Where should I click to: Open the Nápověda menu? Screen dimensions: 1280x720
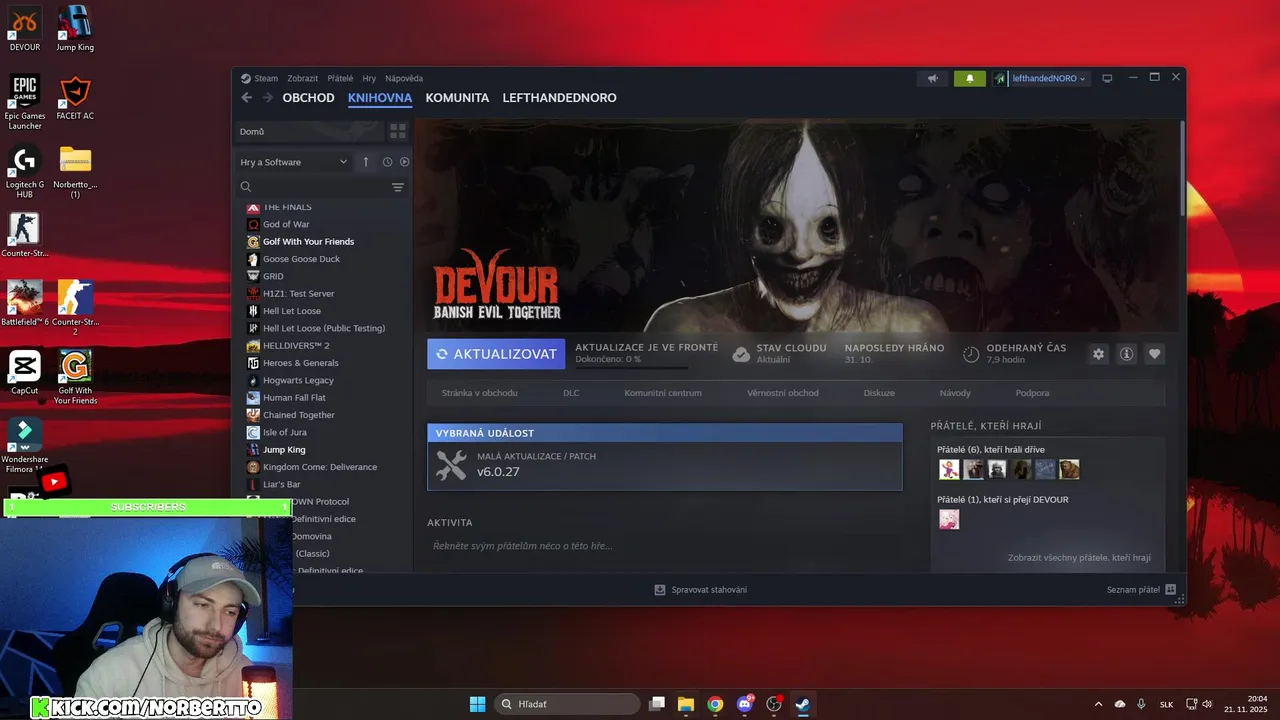coord(404,78)
